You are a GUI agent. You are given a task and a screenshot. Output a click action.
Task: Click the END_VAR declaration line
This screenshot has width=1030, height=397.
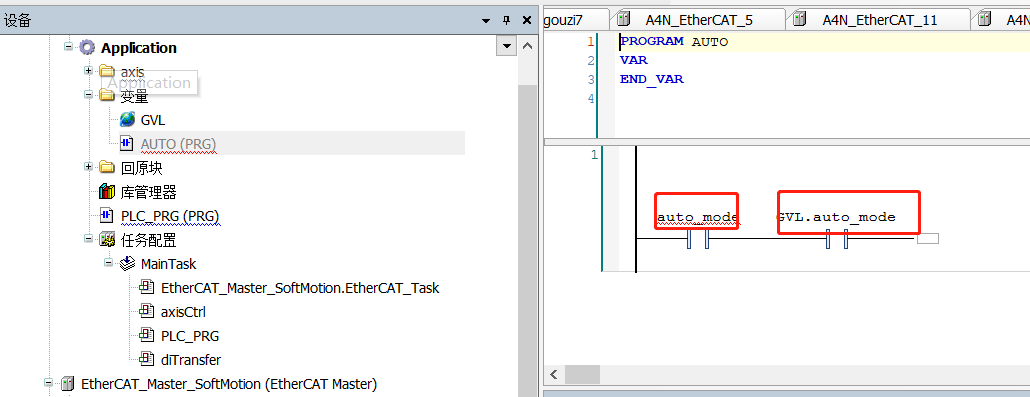[x=652, y=80]
